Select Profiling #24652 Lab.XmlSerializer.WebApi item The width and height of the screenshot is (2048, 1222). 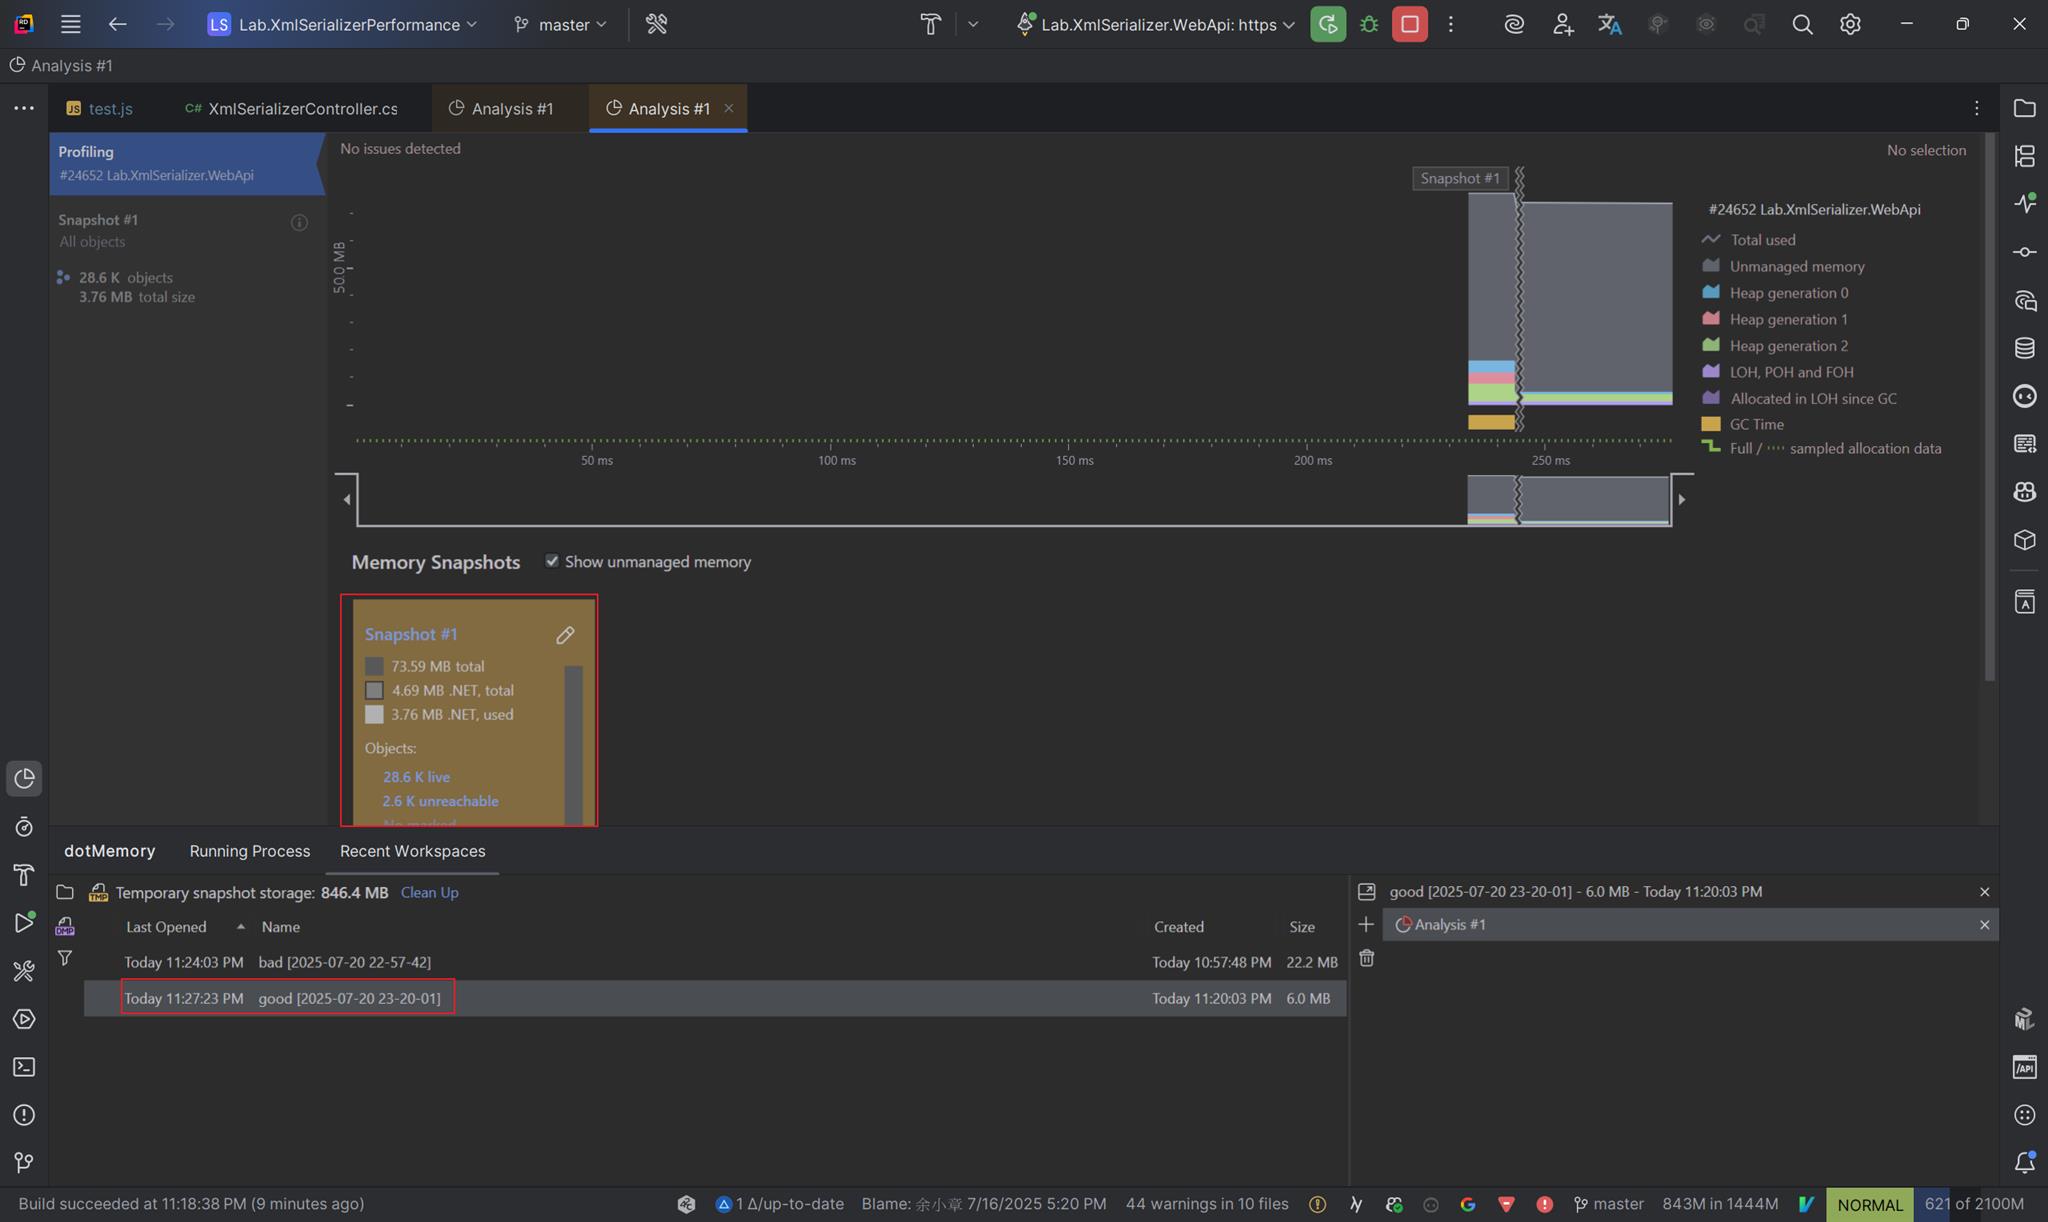click(186, 163)
